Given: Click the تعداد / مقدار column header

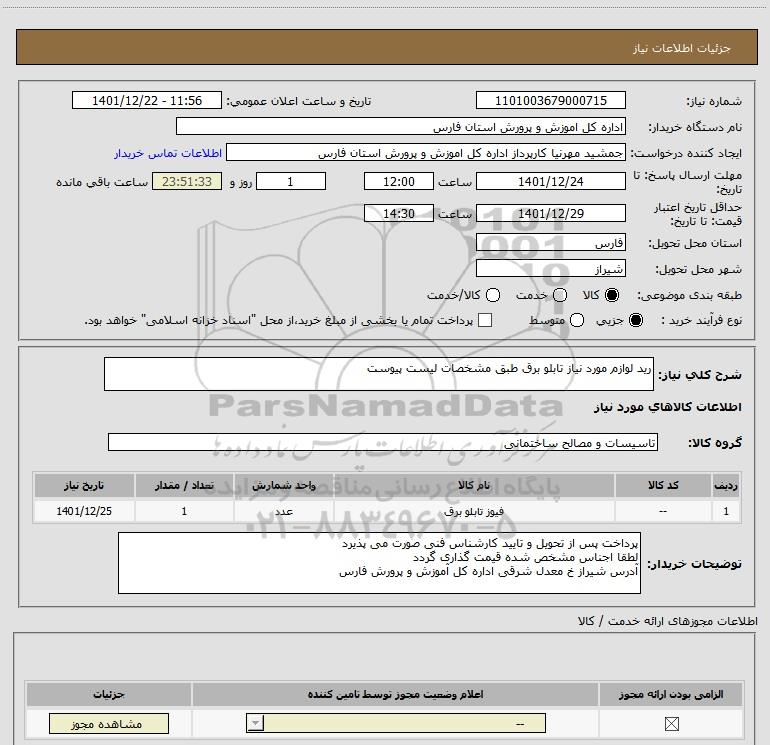Looking at the screenshot, I should click(184, 485).
